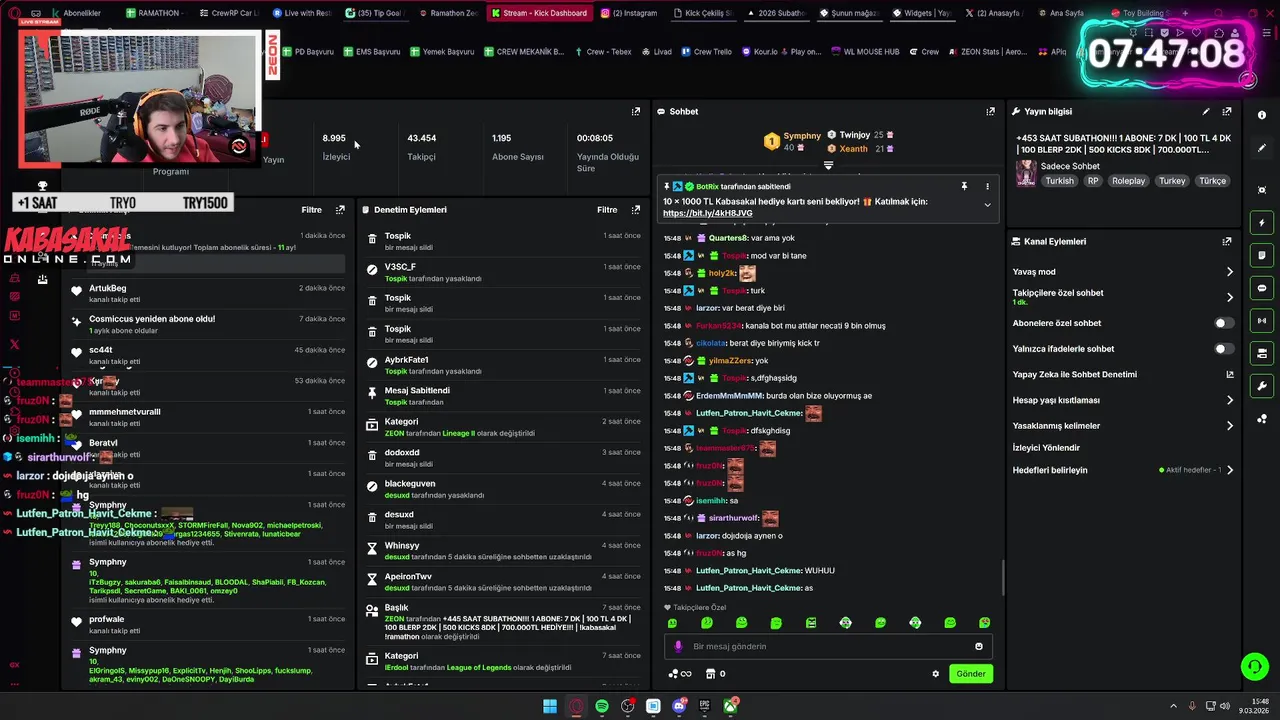Click the ban icon beside V3SC_F entry
1280x720 pixels.
[x=372, y=270]
